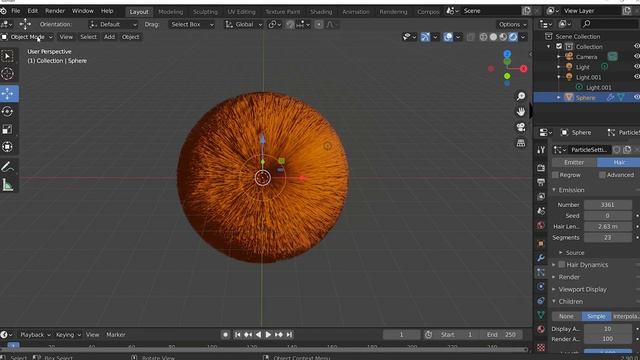Open the Render menu
This screenshot has width=640, height=360.
[x=55, y=11]
